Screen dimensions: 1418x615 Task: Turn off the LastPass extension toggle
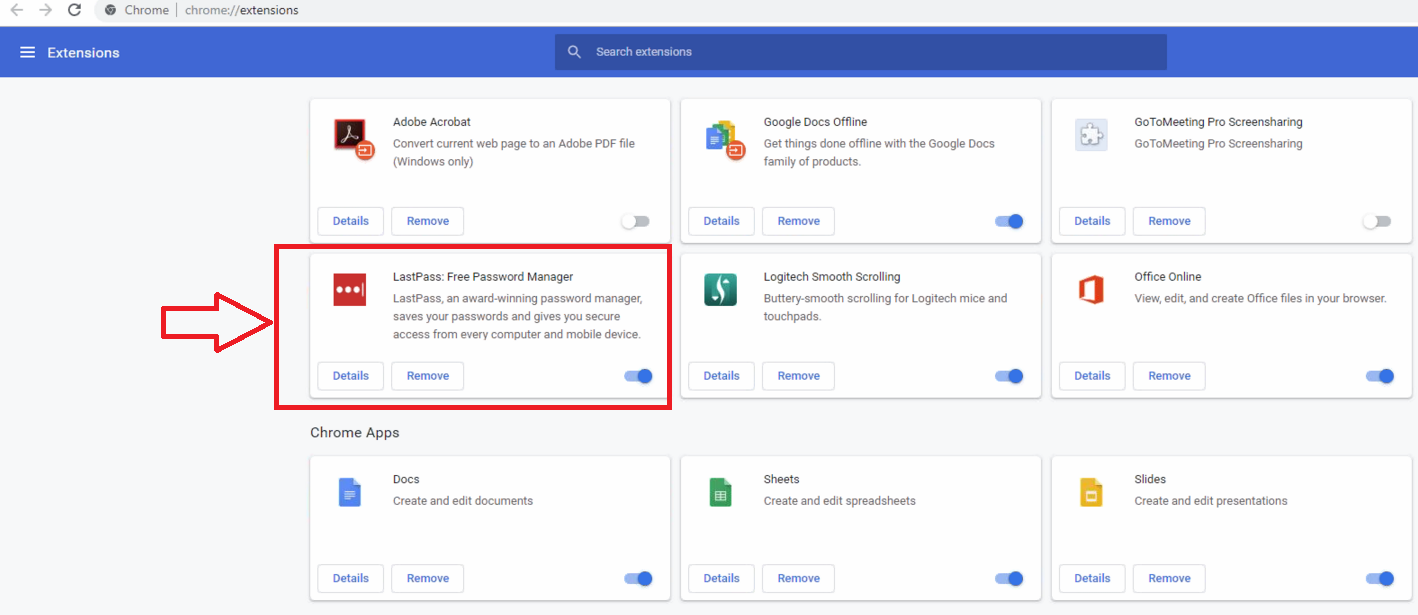638,376
